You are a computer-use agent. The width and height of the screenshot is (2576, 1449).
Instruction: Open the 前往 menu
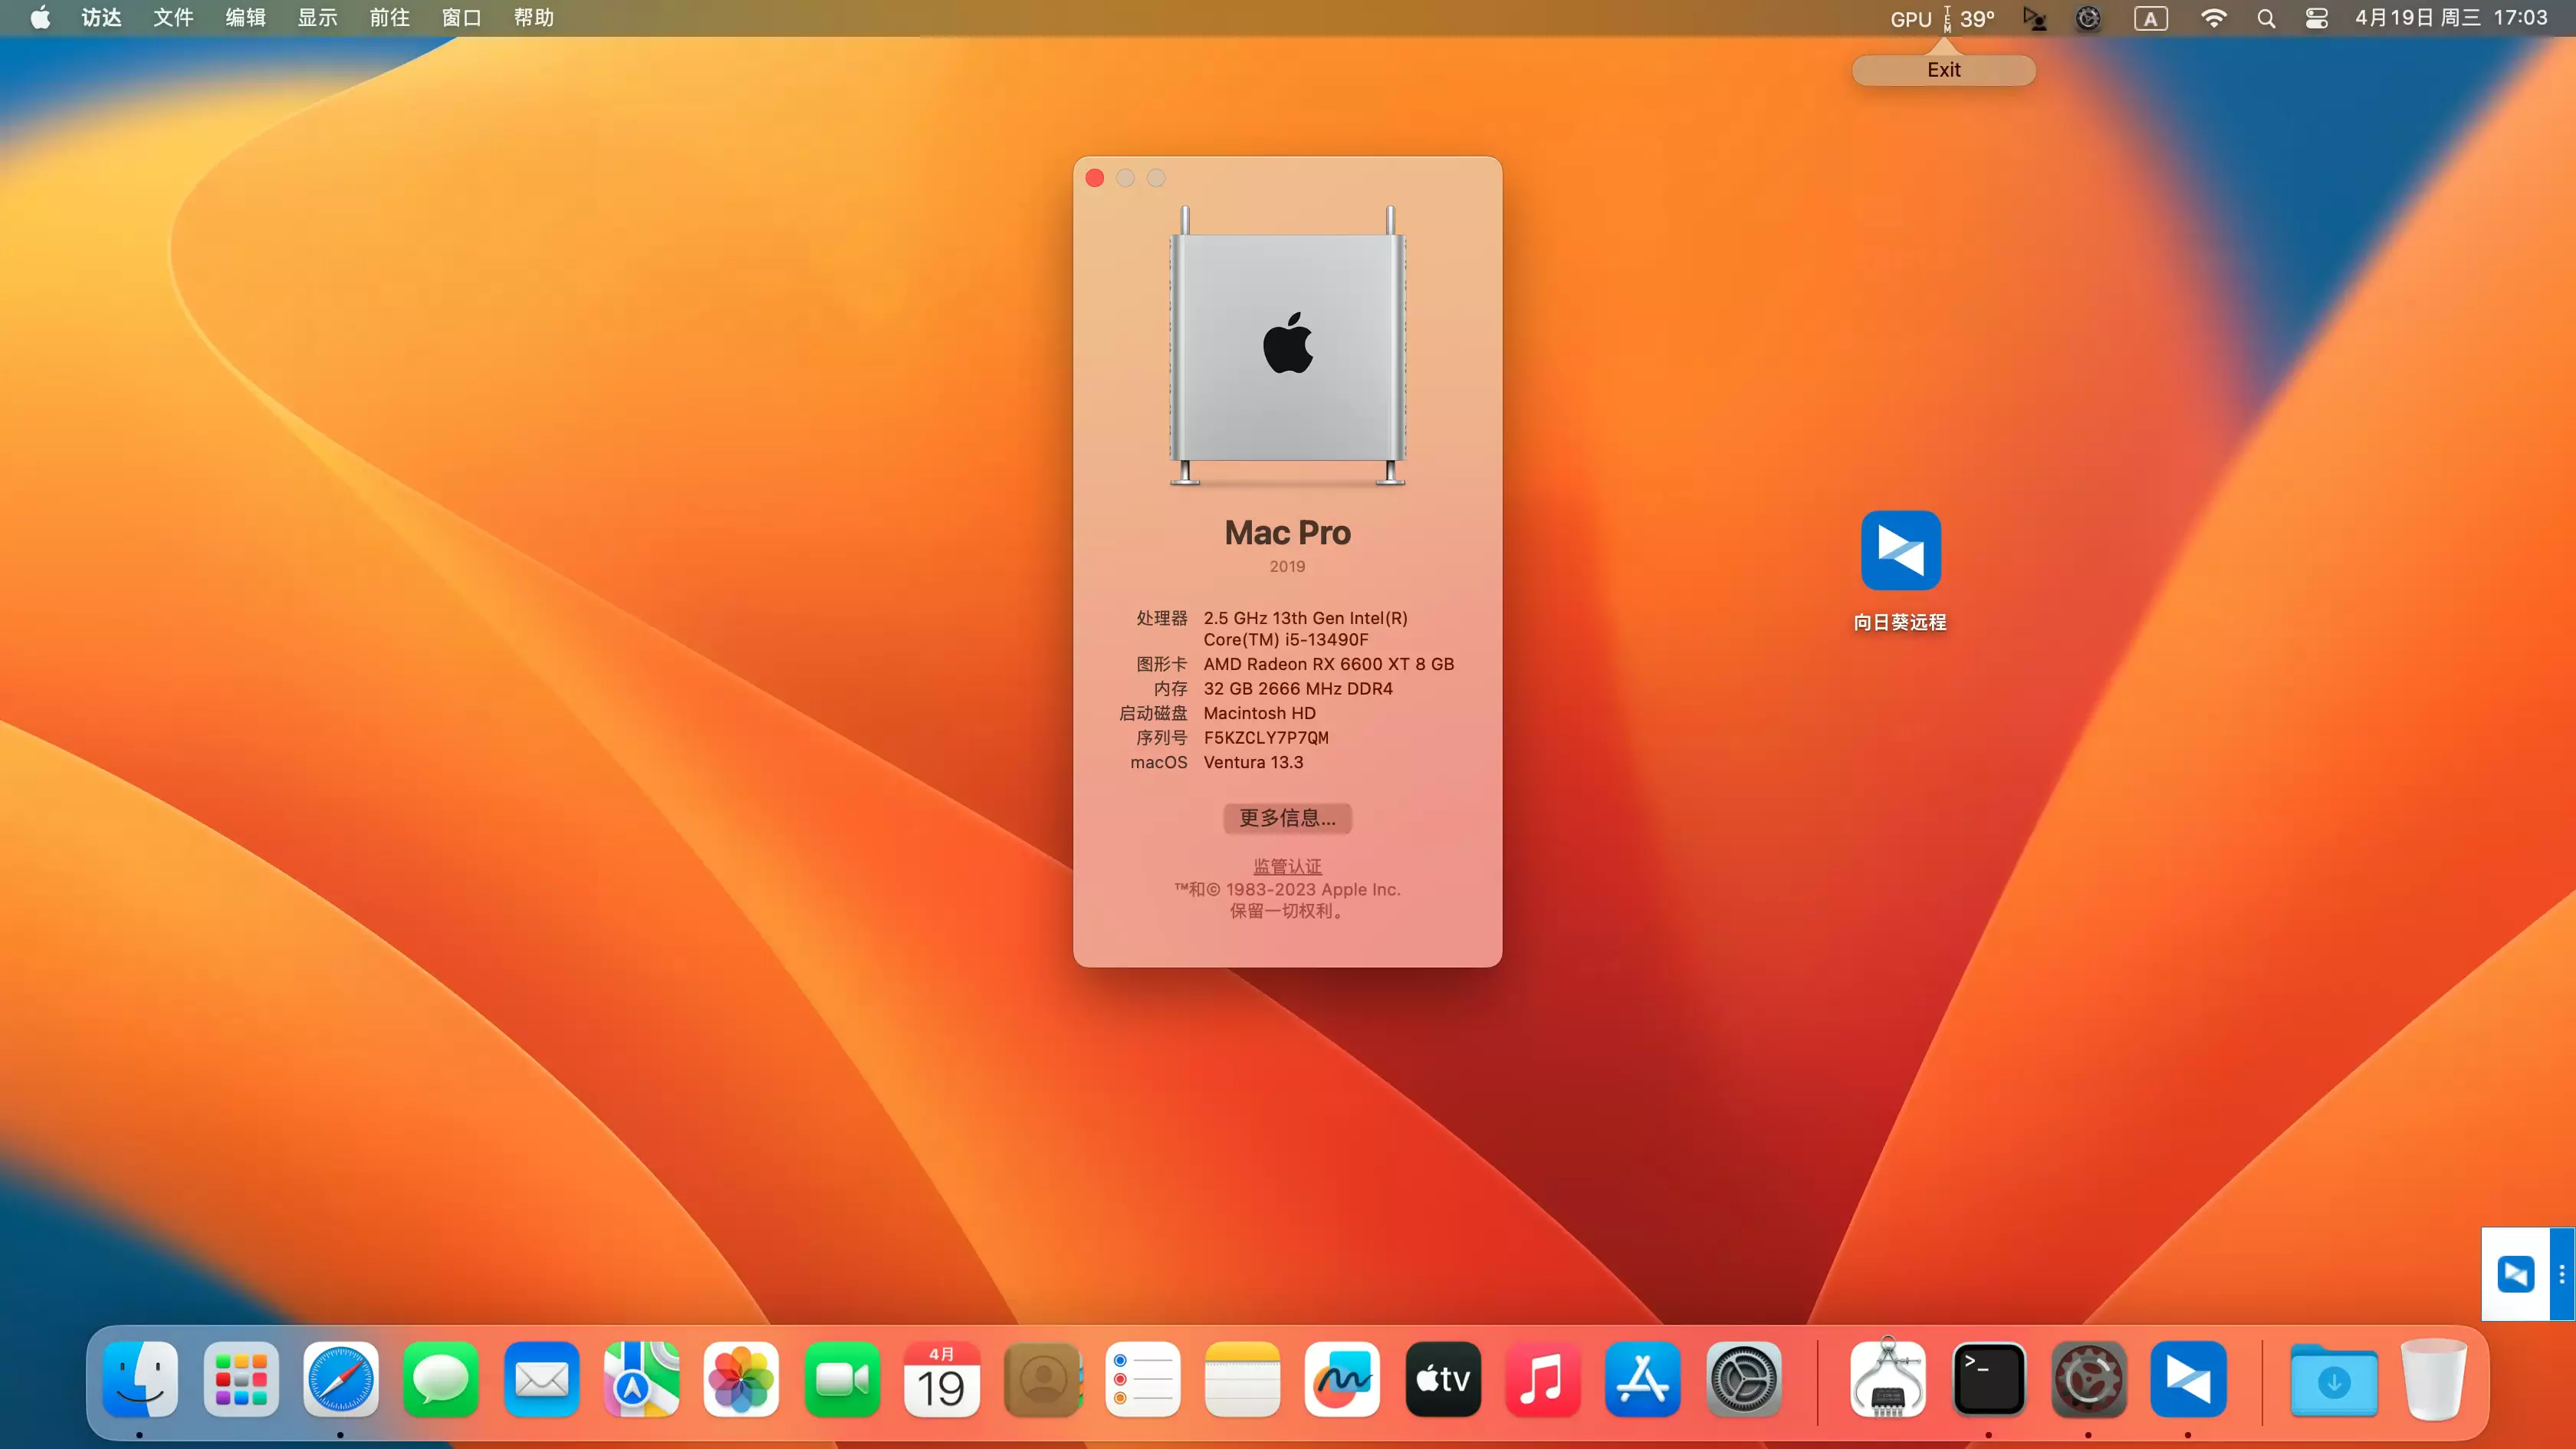[389, 18]
